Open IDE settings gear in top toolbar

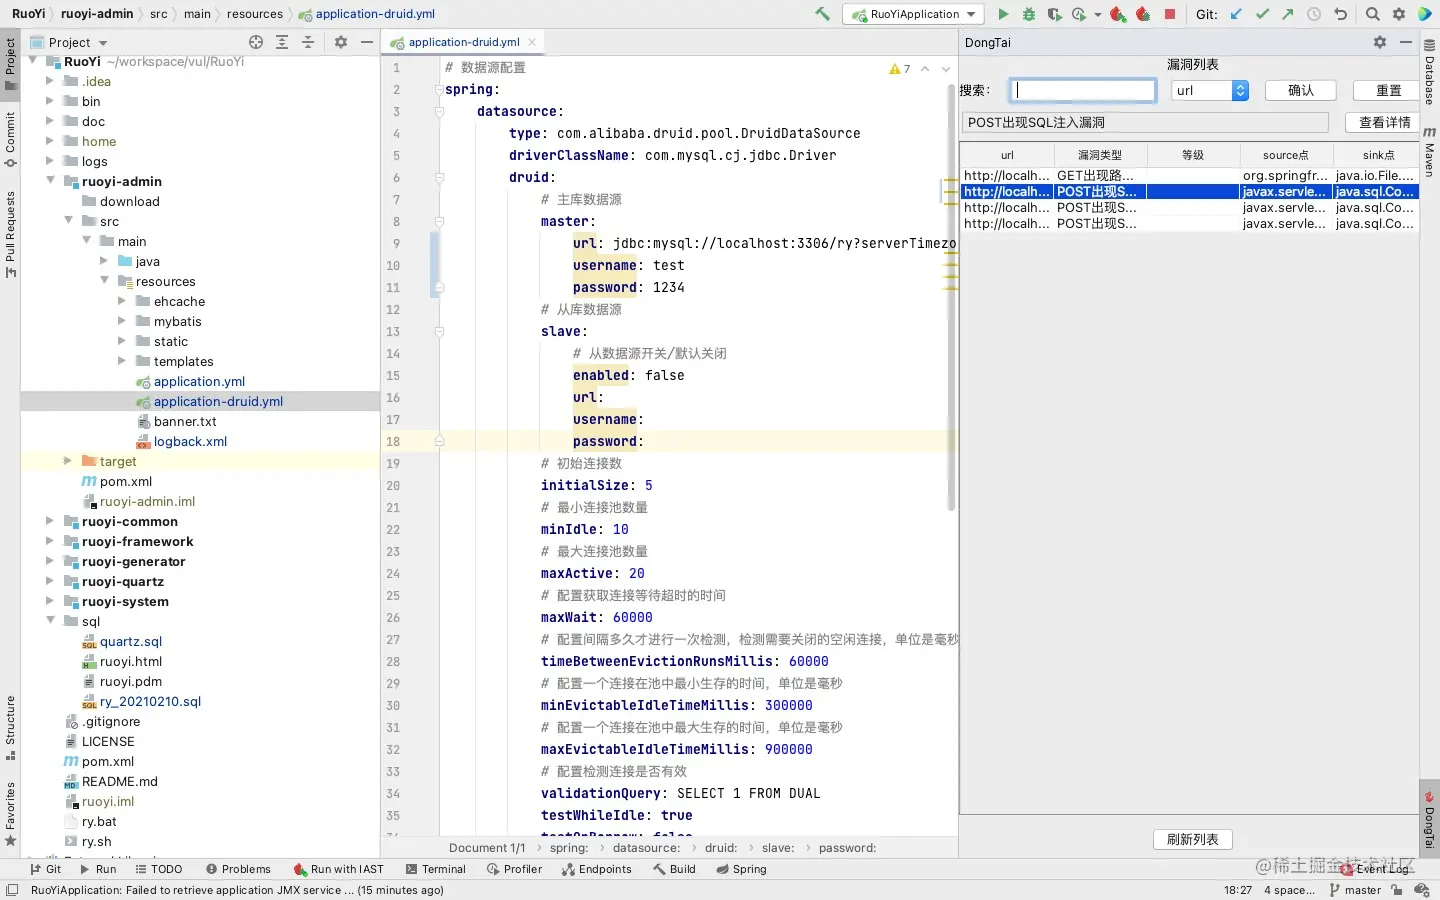[x=1399, y=14]
